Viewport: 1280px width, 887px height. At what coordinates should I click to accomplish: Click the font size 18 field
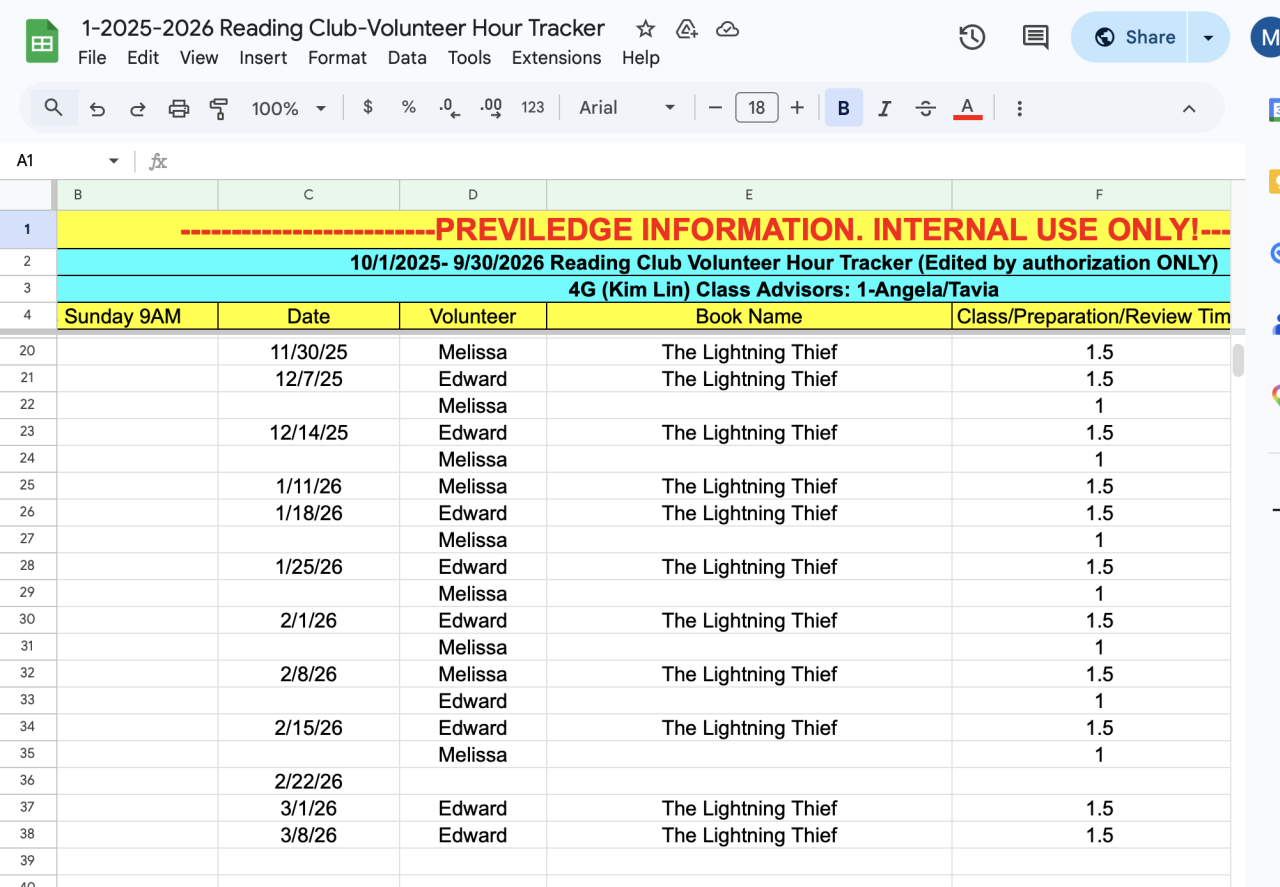(756, 108)
